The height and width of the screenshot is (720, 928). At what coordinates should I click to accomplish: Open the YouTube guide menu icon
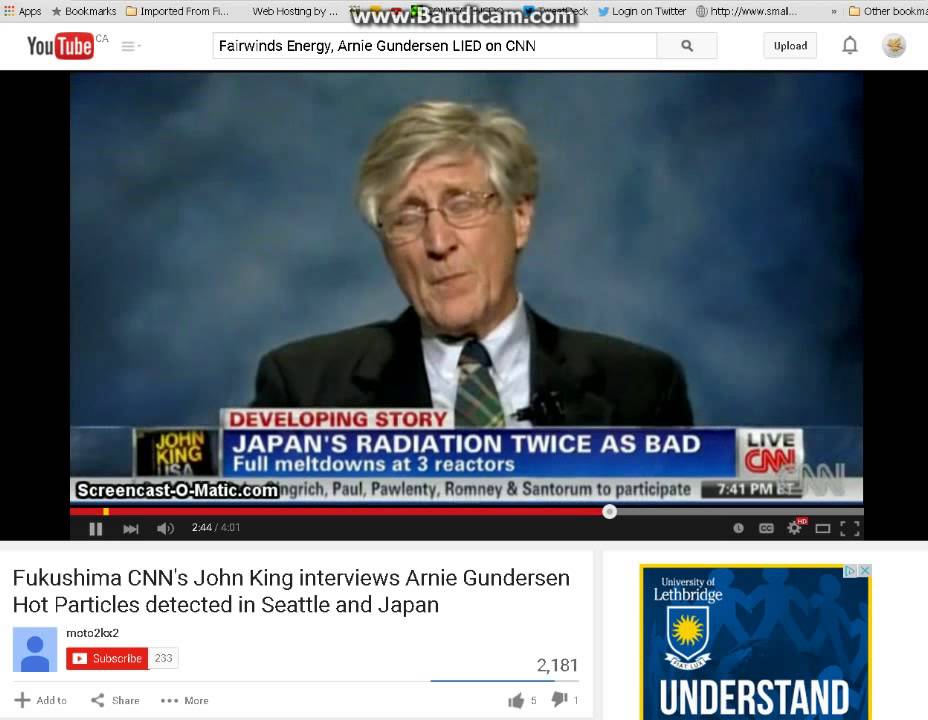tap(130, 46)
